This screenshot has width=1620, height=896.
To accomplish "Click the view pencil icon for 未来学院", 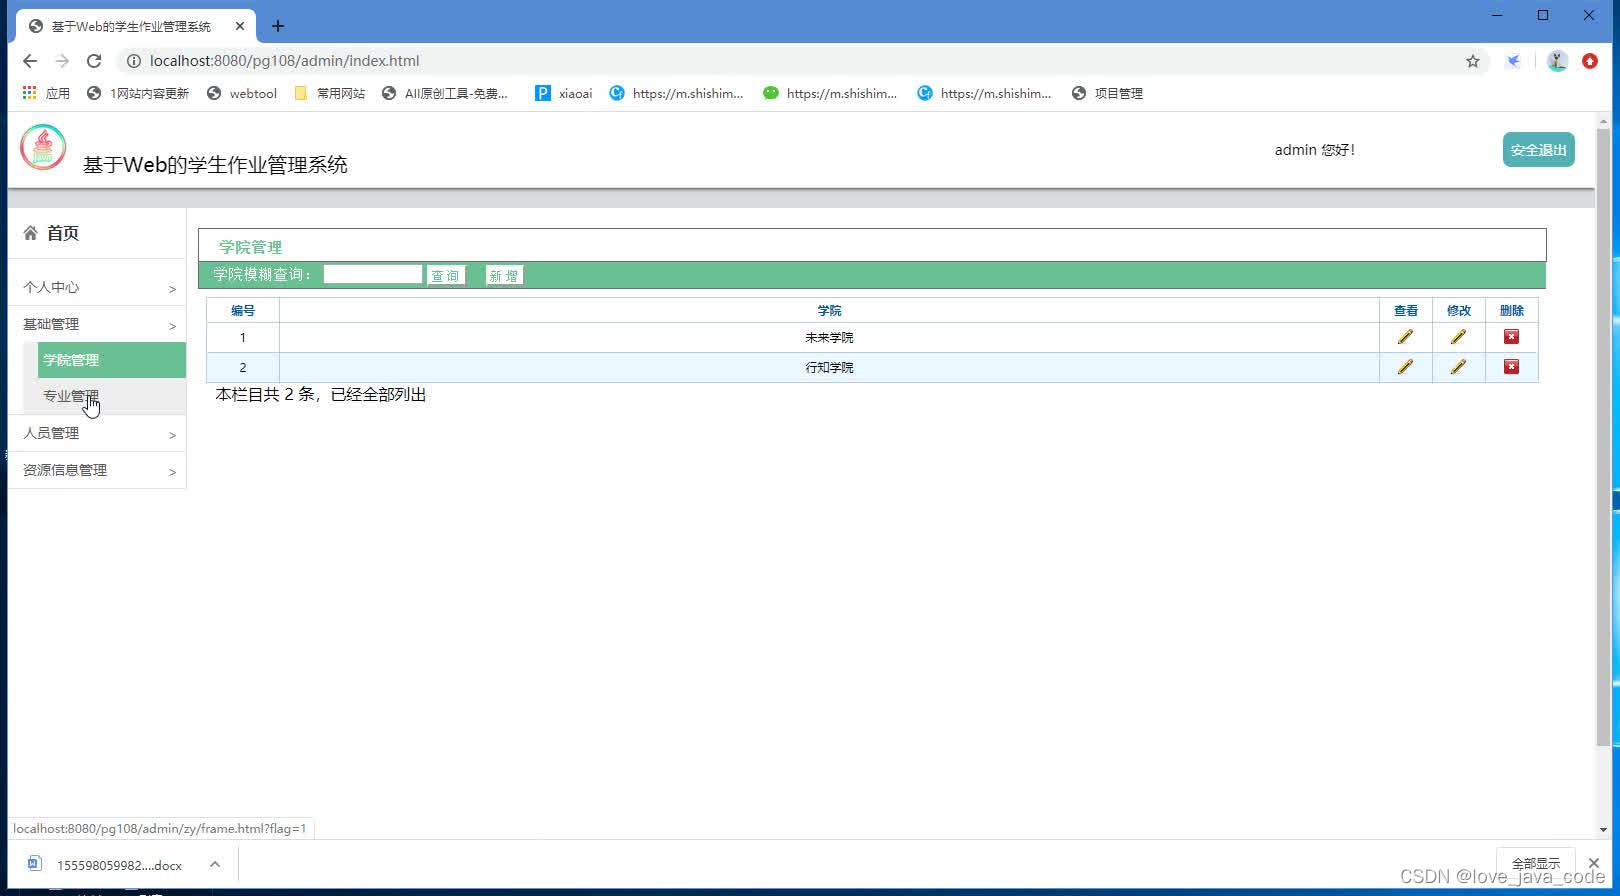I will pos(1405,337).
